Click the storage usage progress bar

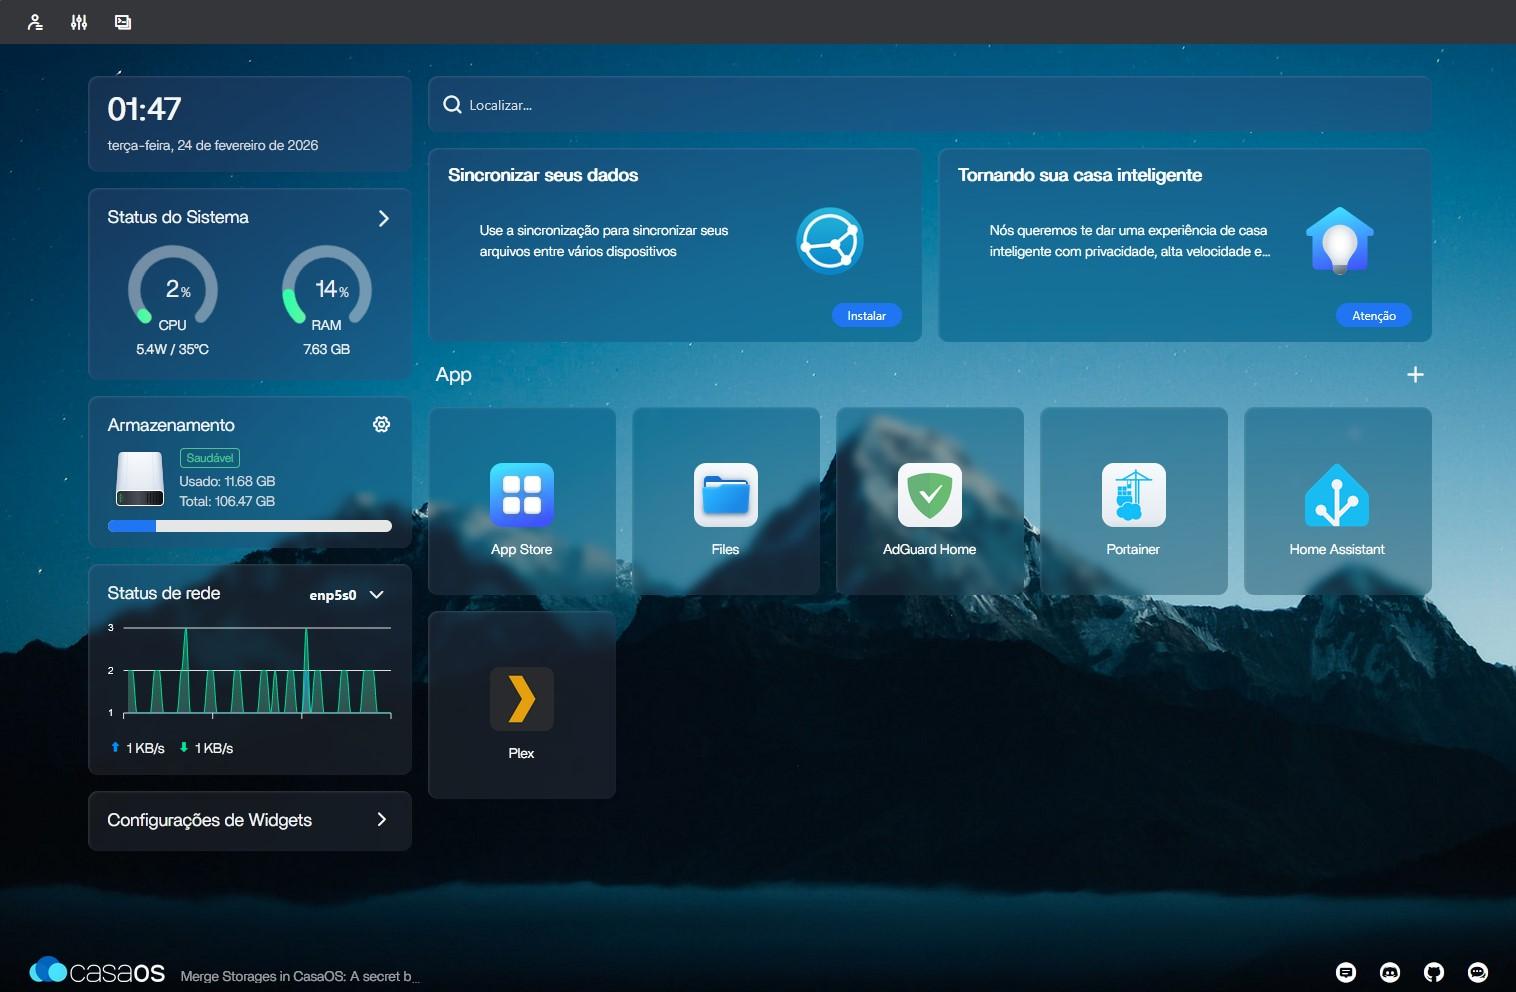pos(249,525)
